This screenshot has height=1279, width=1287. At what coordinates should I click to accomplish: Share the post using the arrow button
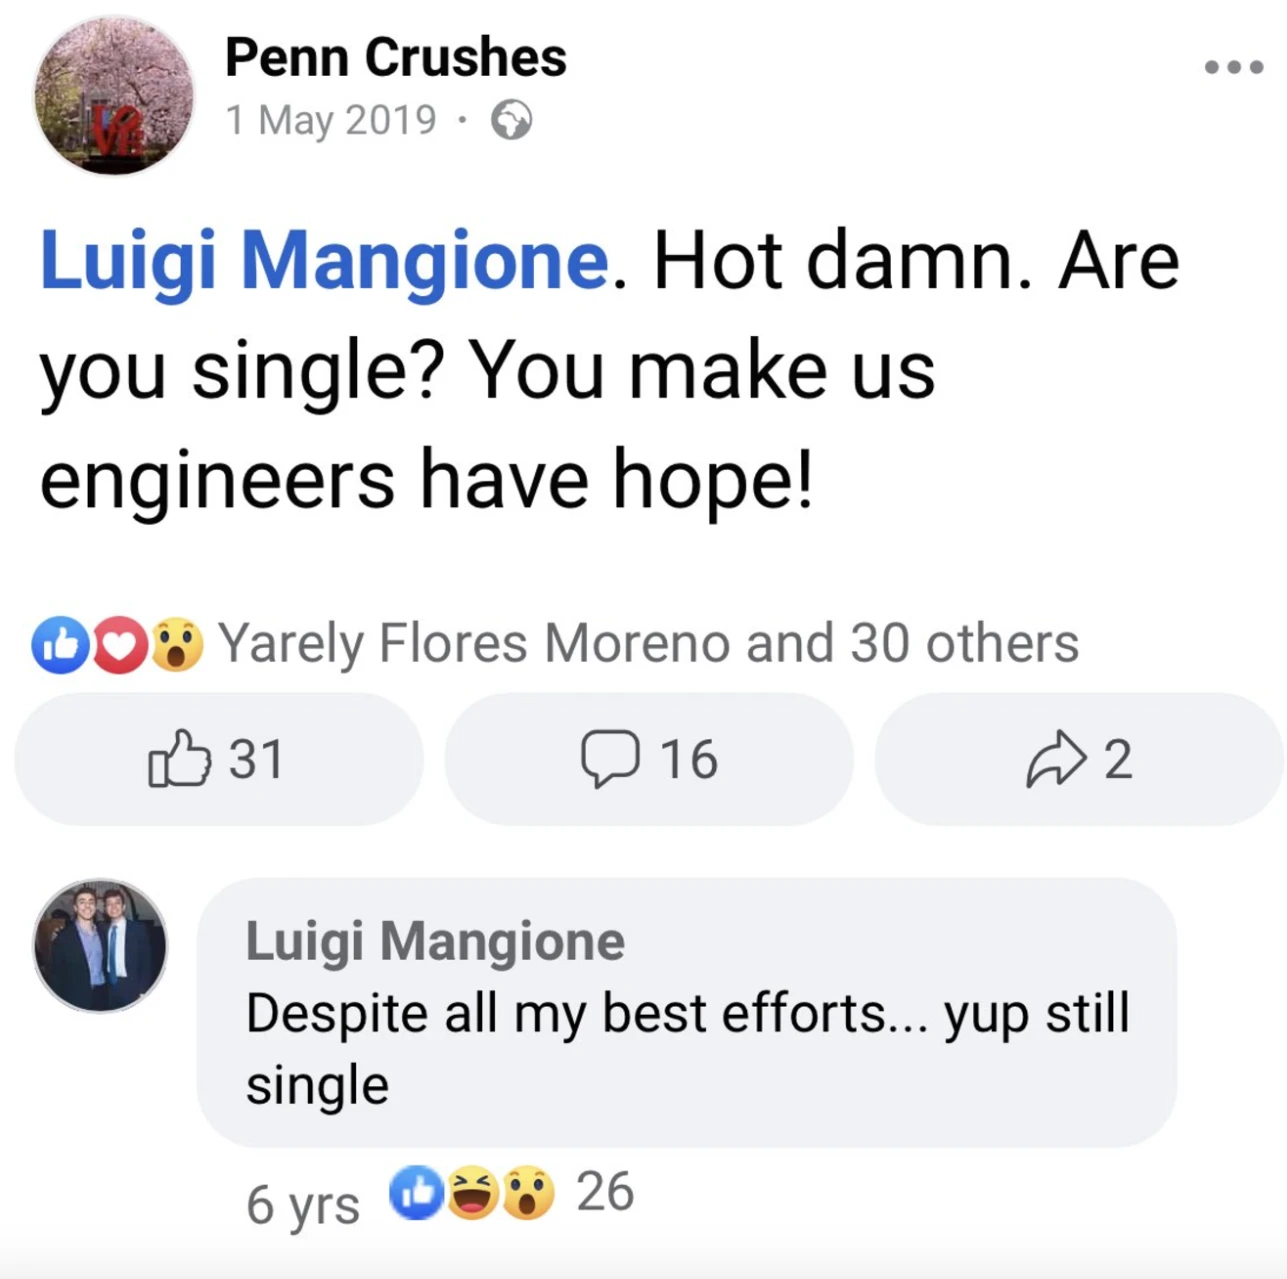coord(1078,759)
